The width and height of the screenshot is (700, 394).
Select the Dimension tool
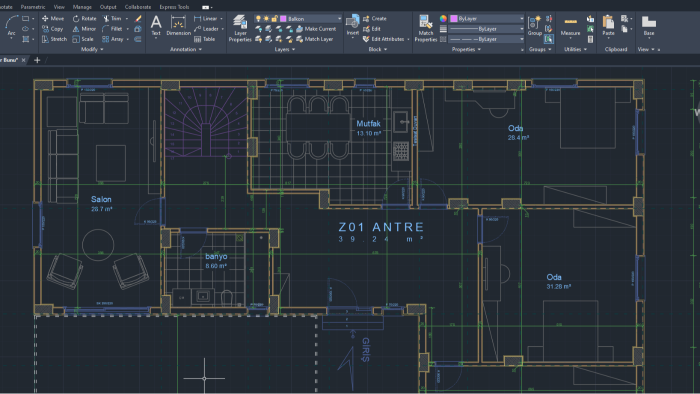178,25
